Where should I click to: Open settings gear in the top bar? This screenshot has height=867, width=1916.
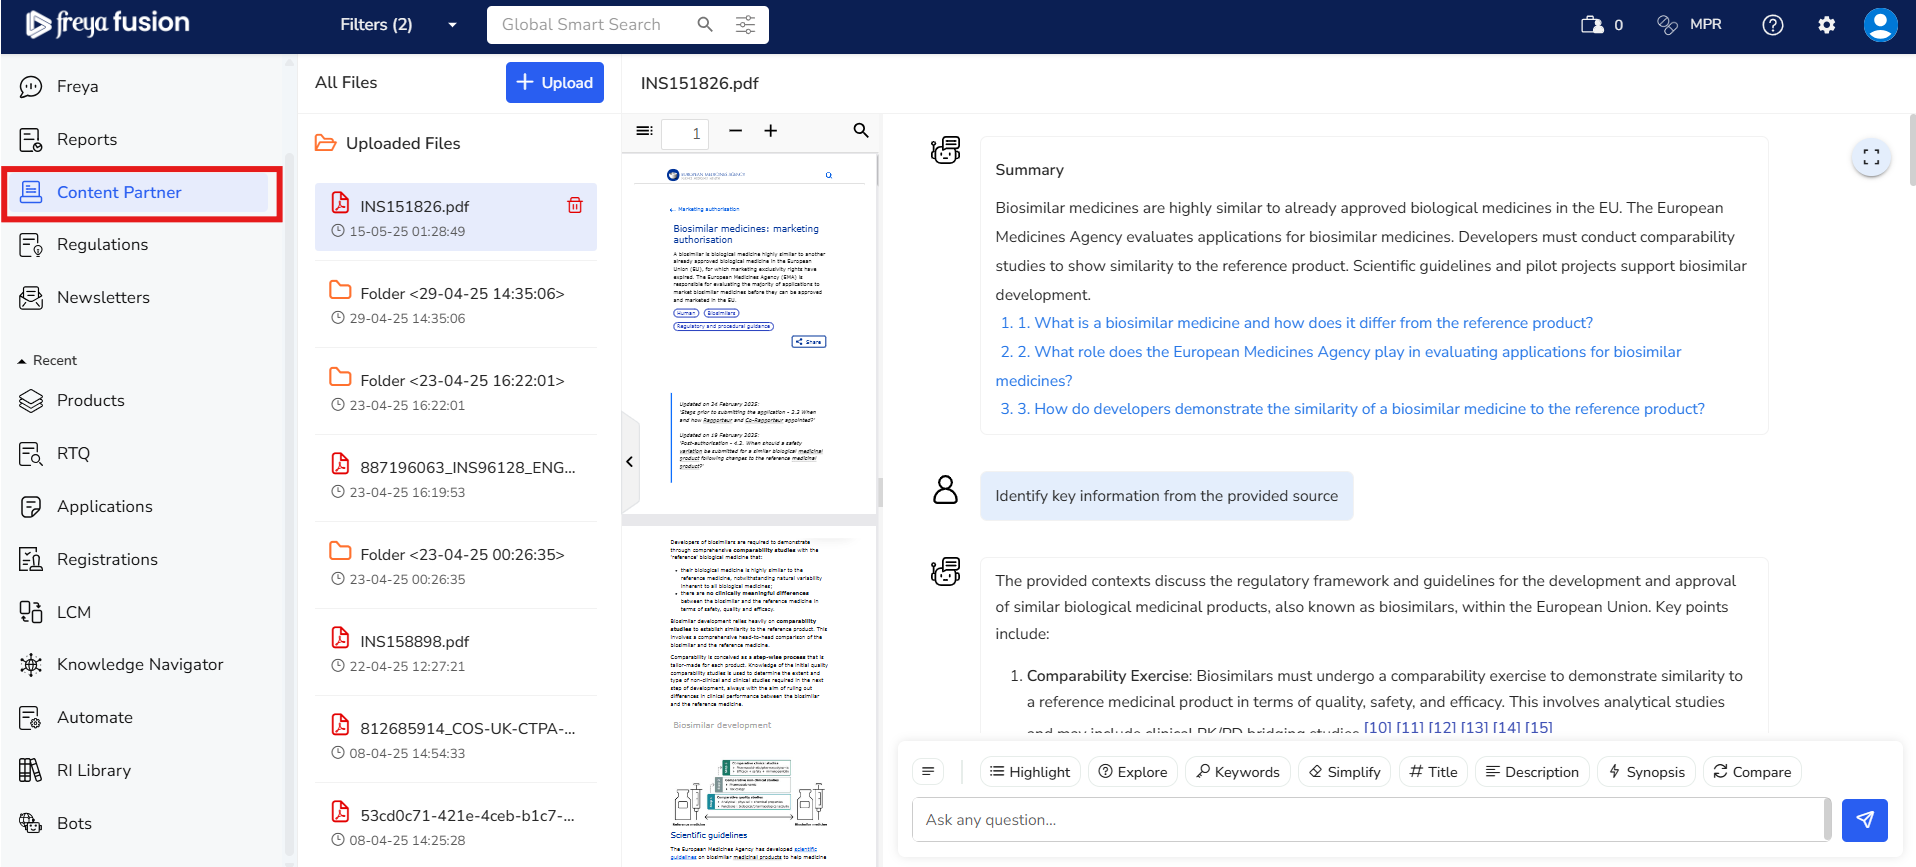(1826, 25)
